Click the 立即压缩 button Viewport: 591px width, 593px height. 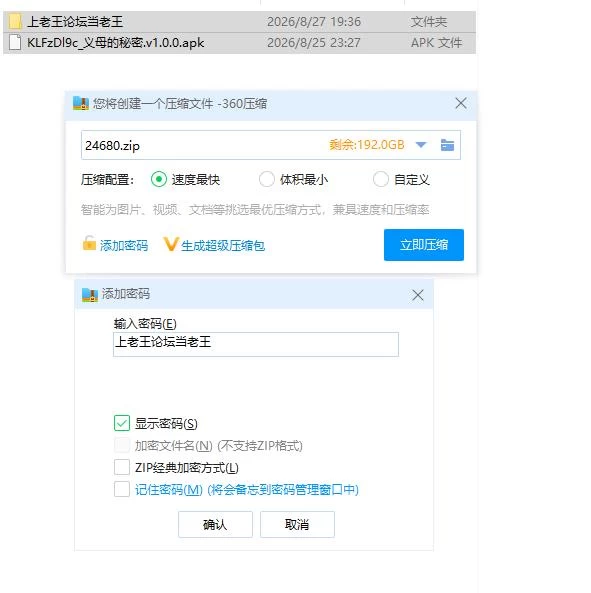(x=424, y=245)
